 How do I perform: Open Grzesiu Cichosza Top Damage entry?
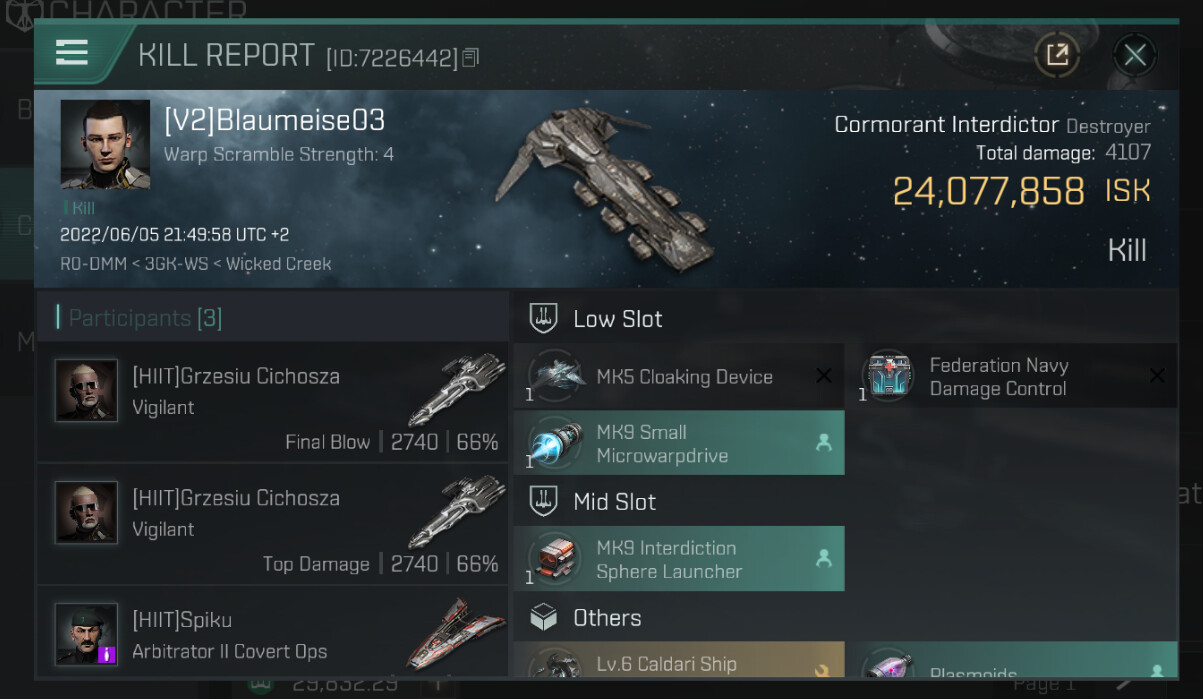point(272,524)
